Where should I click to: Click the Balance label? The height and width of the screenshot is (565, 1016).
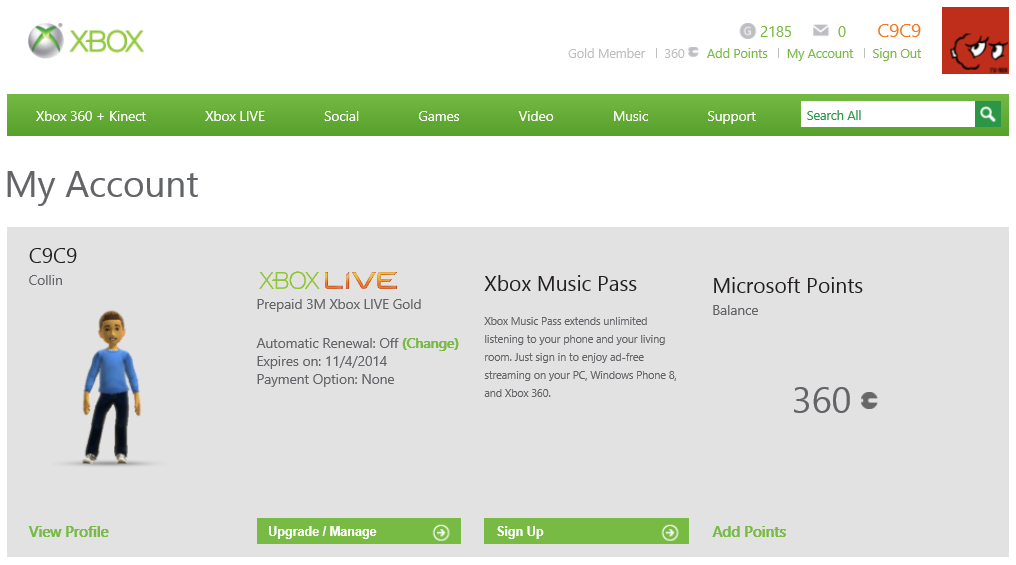[735, 310]
